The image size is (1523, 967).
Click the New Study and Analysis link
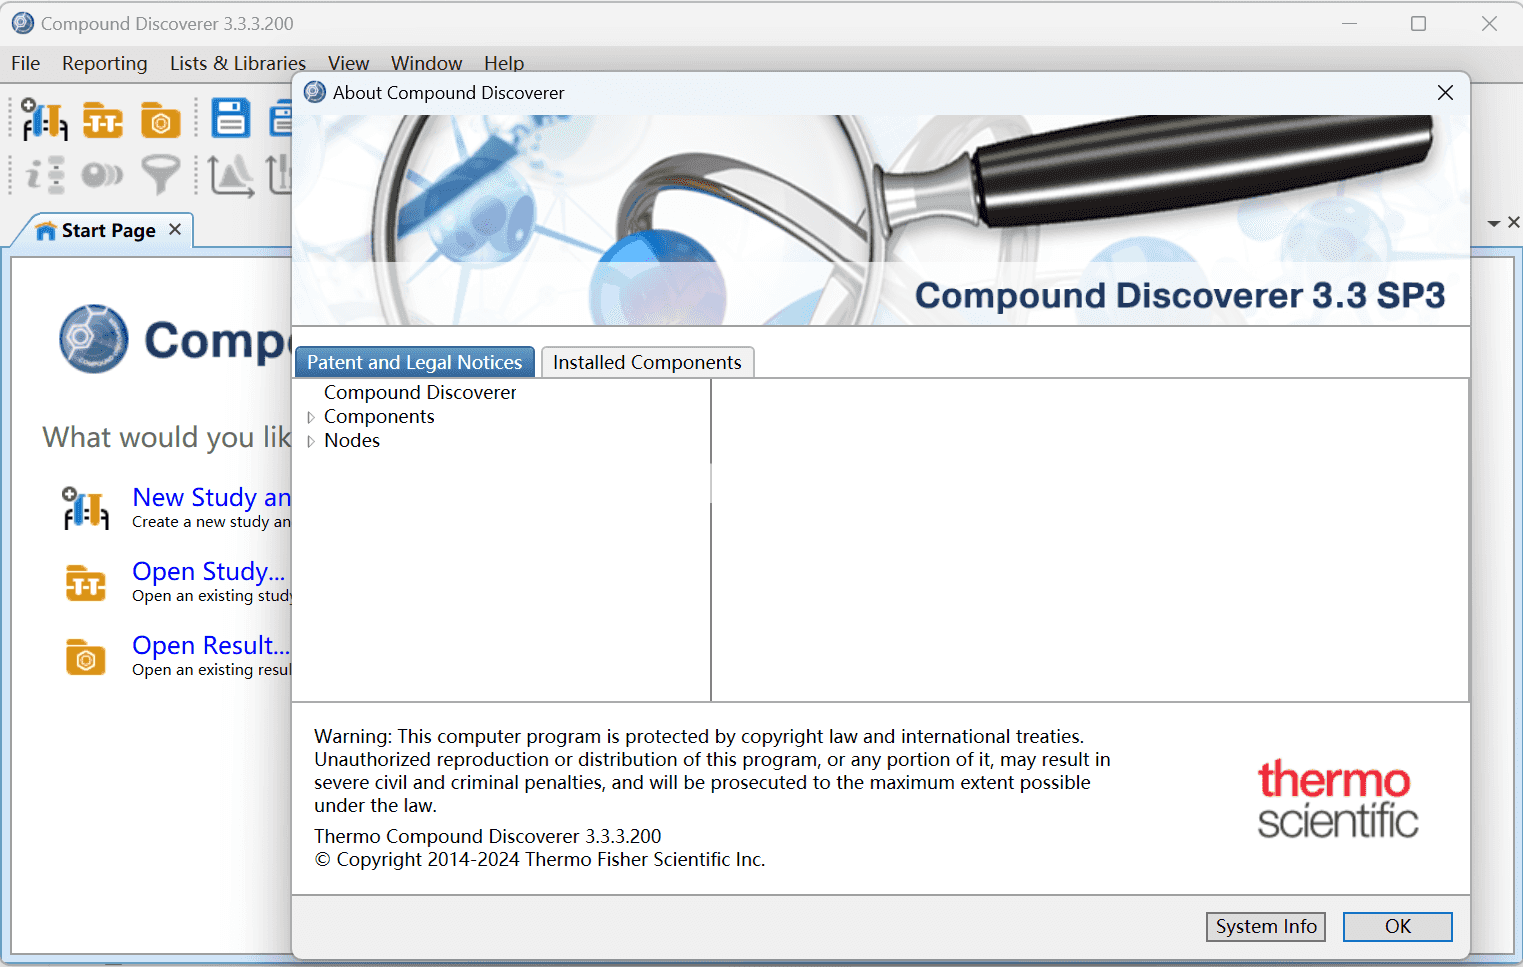[212, 497]
